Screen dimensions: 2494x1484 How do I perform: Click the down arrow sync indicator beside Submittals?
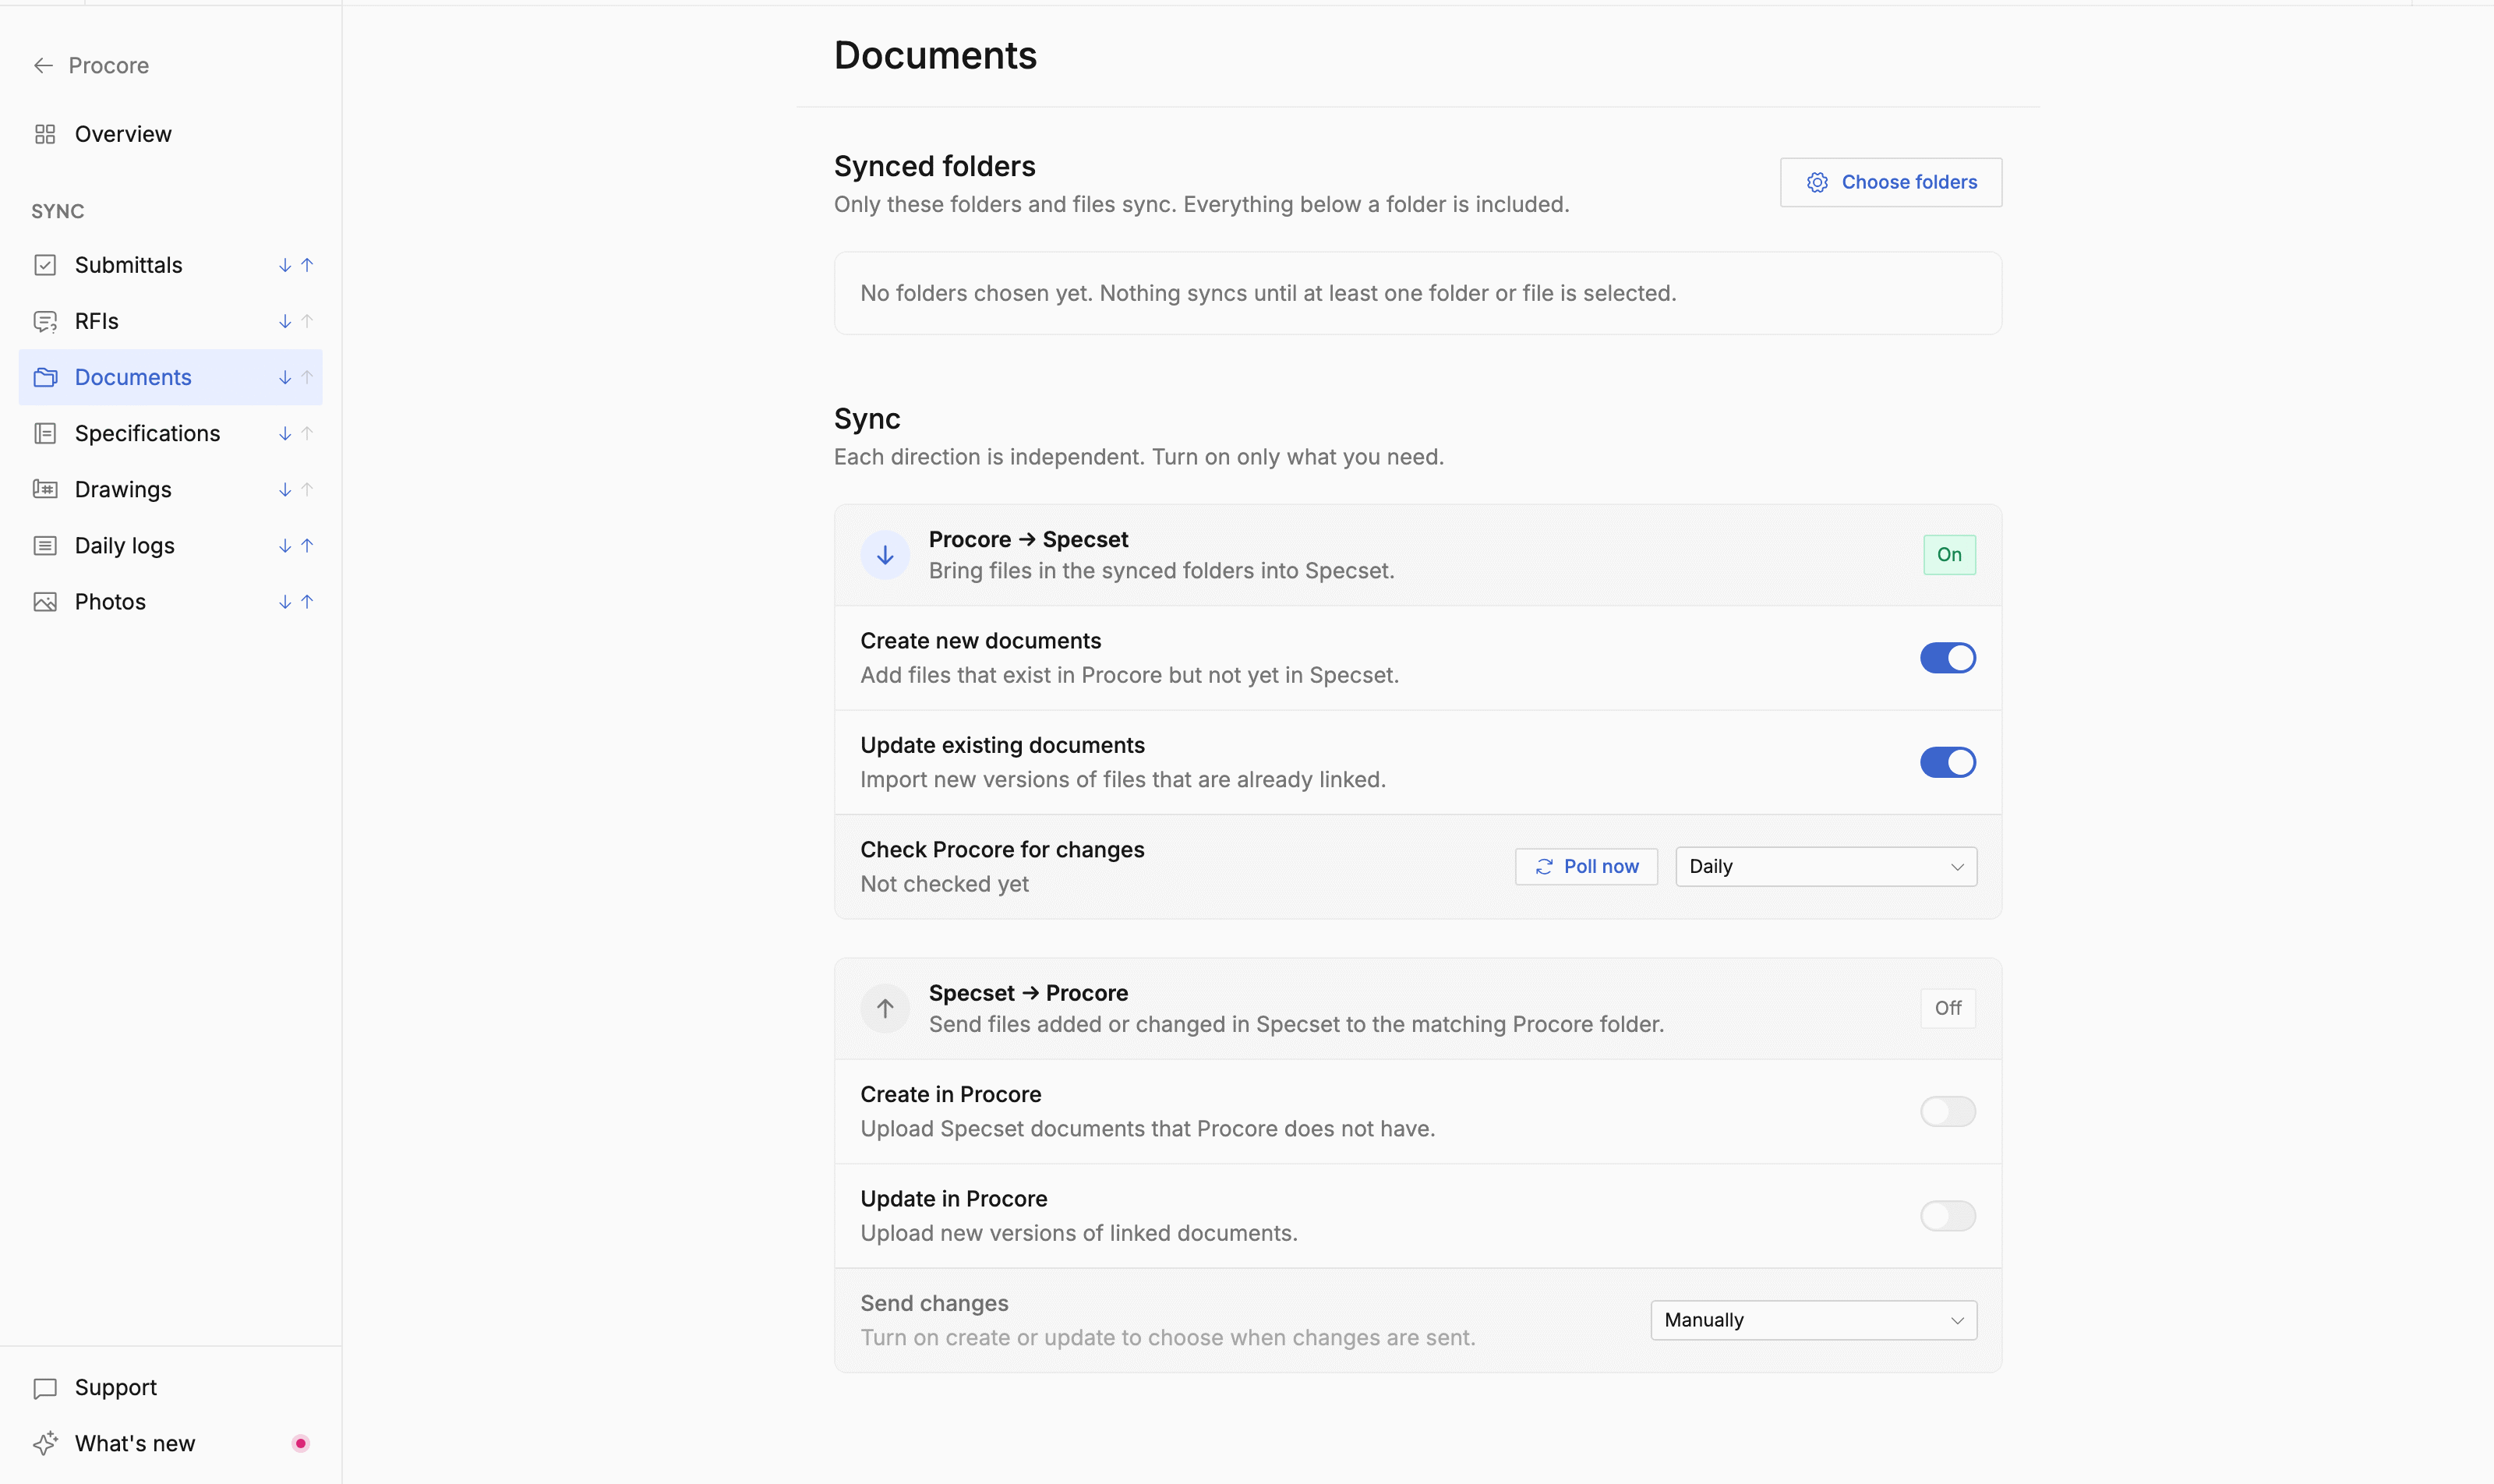click(285, 265)
